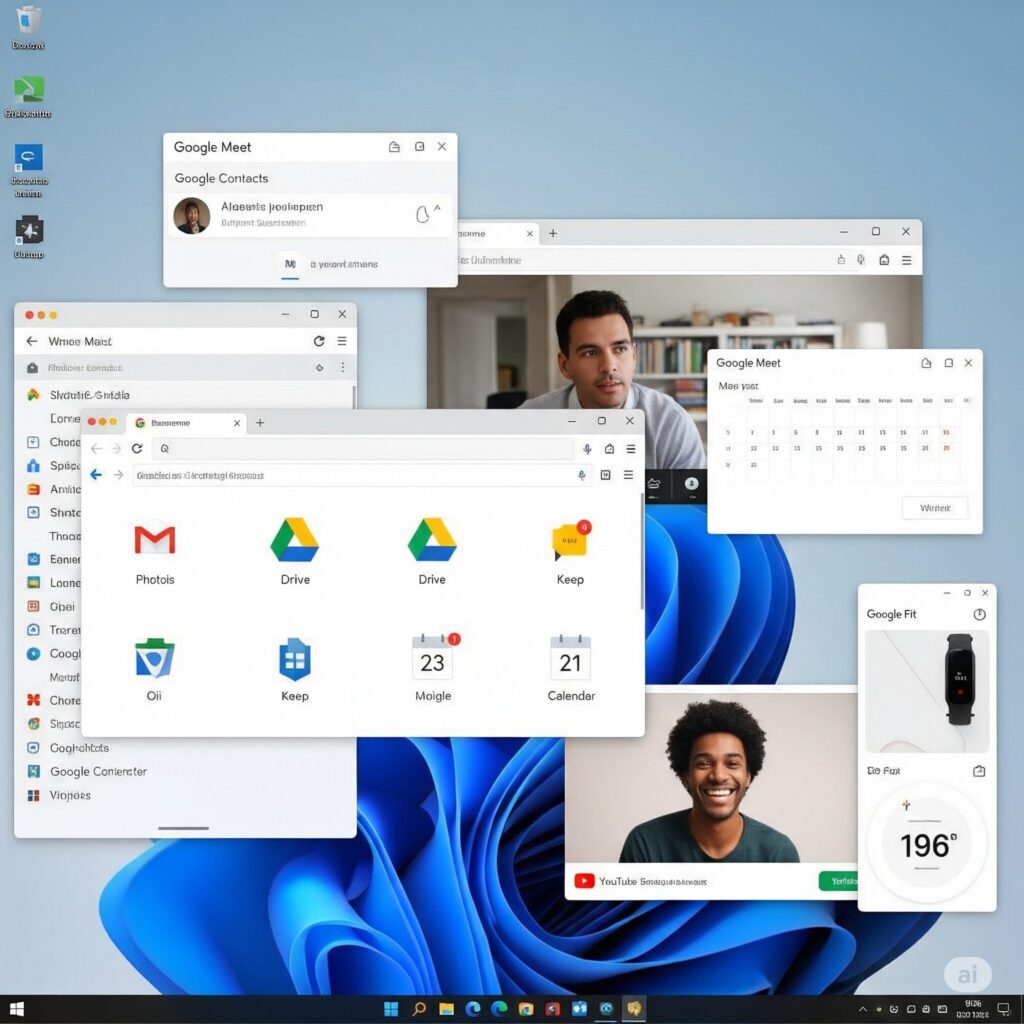Viewport: 1024px width, 1024px height.
Task: Open the clock icon in Google Fit
Action: click(979, 615)
